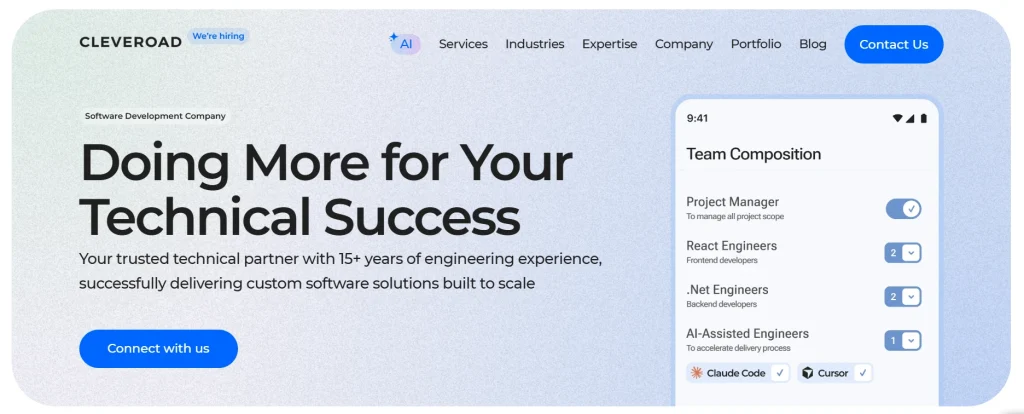
Task: Open the AI-Assisted Engineers count dropdown
Action: point(903,340)
